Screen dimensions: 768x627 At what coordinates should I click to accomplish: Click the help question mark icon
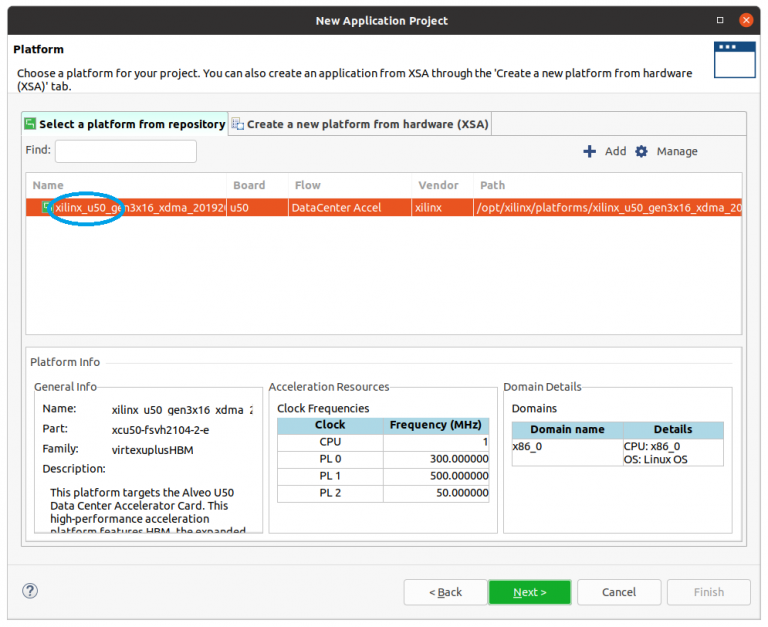[30, 591]
